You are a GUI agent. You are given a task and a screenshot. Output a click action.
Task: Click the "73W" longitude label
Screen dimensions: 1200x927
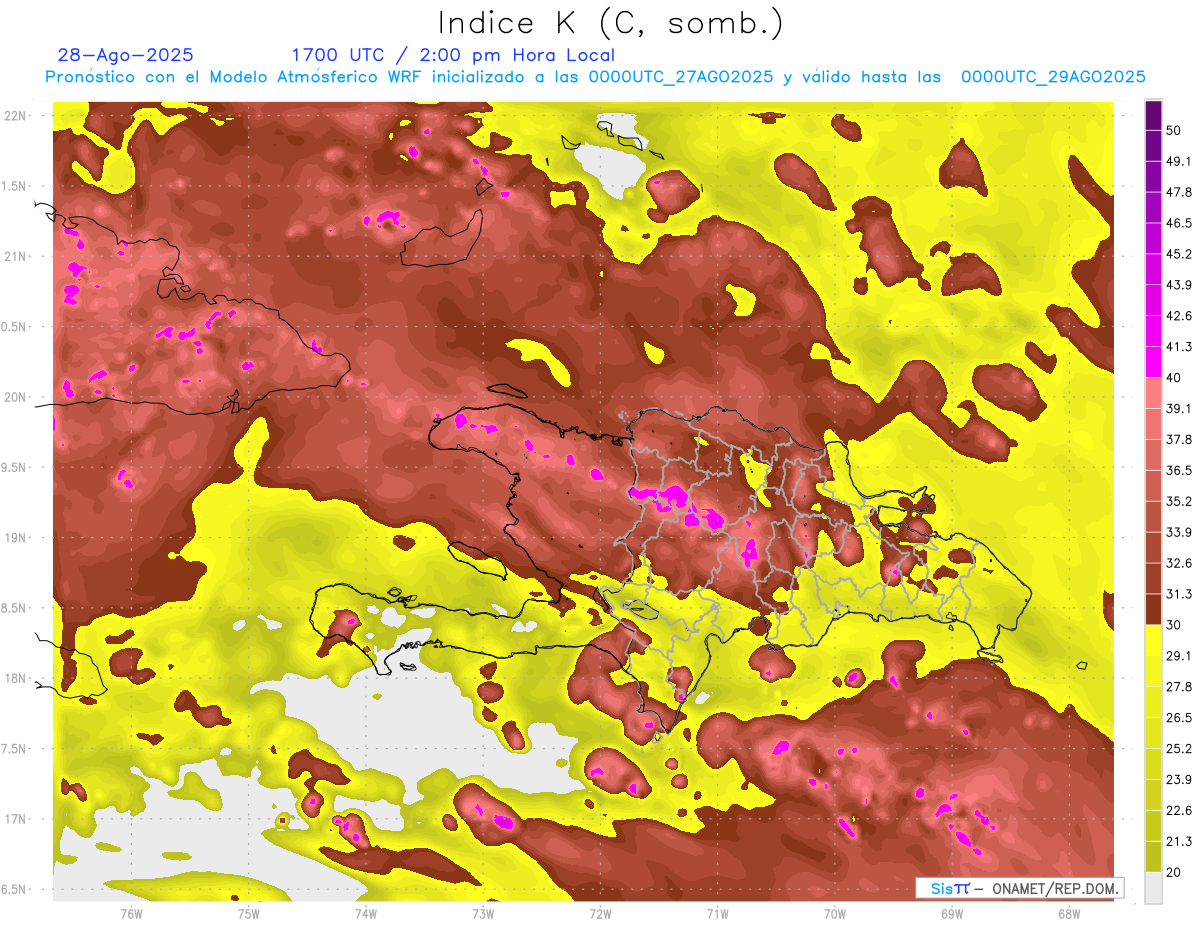click(x=483, y=913)
